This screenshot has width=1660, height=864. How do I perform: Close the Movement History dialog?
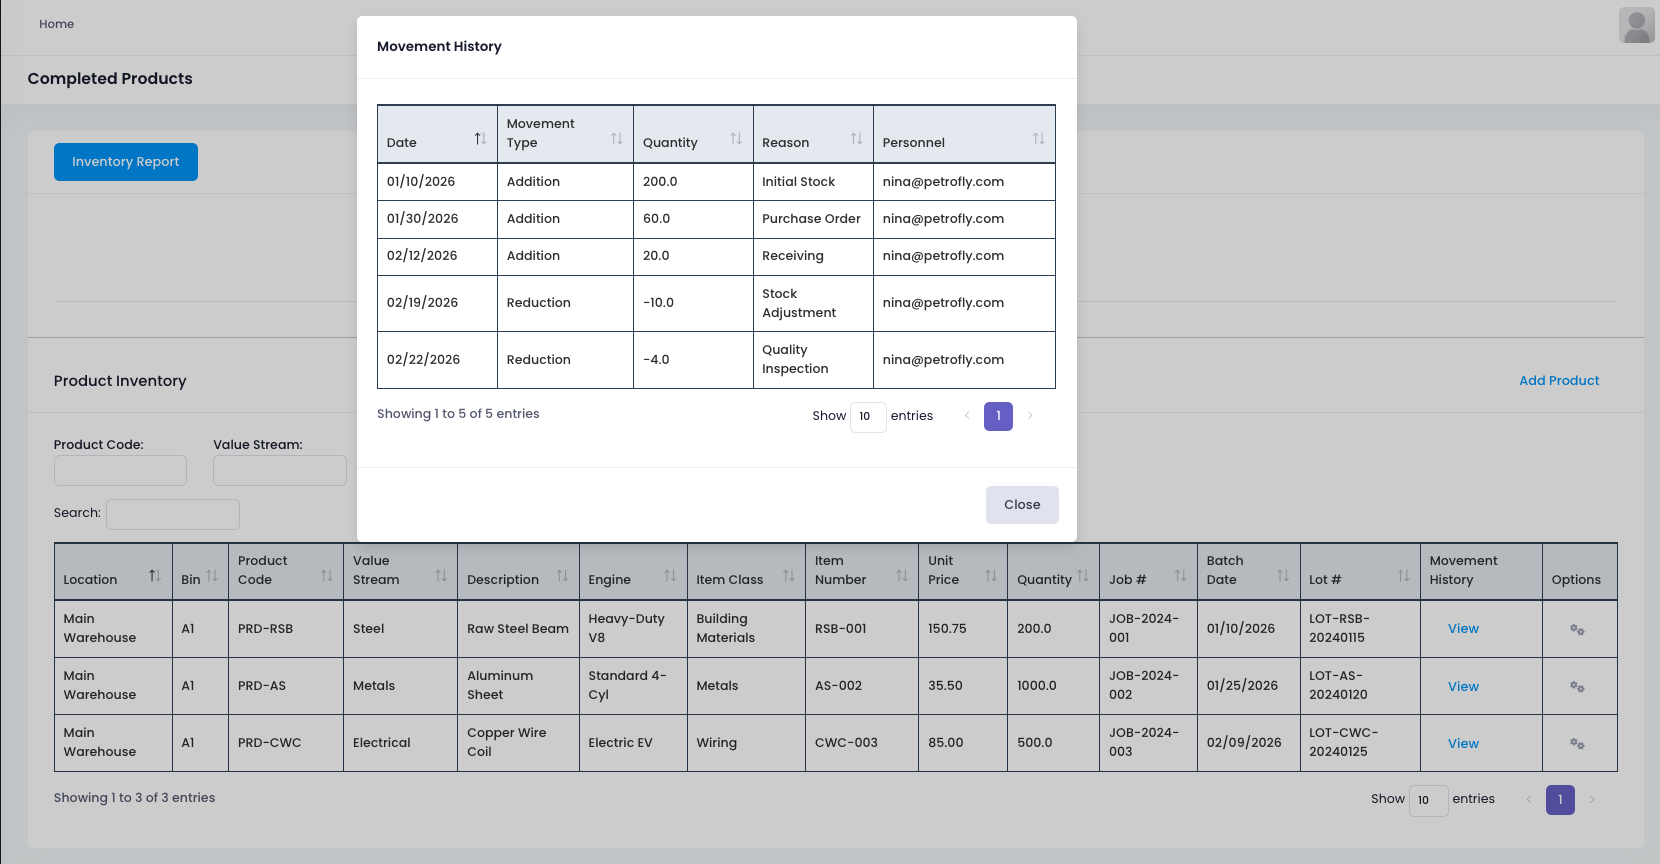[x=1021, y=505]
